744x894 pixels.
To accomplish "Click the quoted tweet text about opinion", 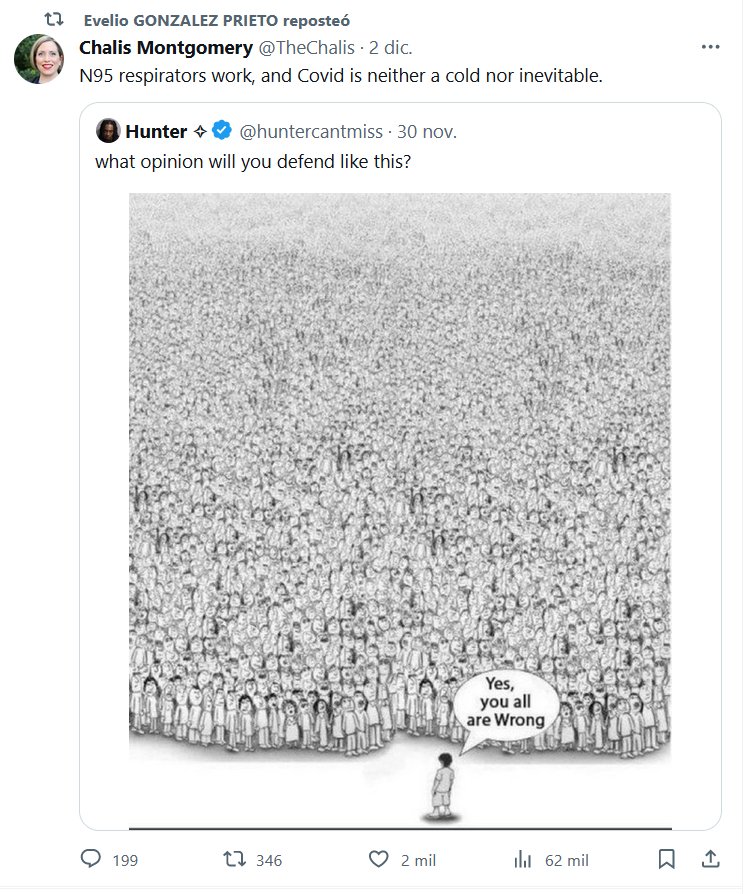I will (x=253, y=161).
